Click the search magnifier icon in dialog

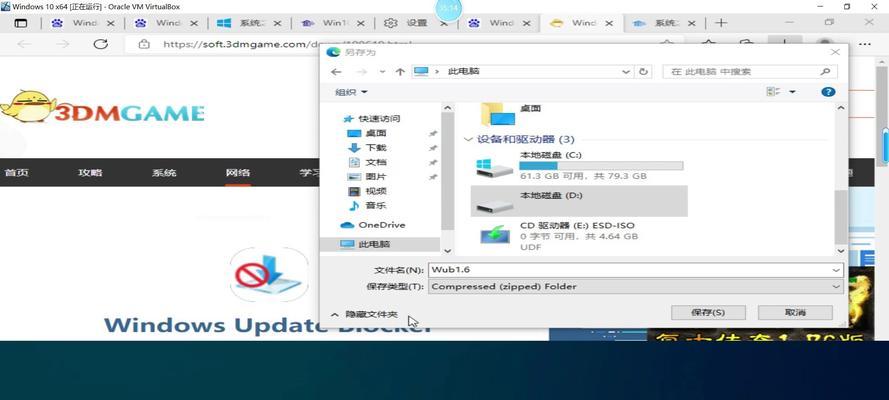point(826,72)
